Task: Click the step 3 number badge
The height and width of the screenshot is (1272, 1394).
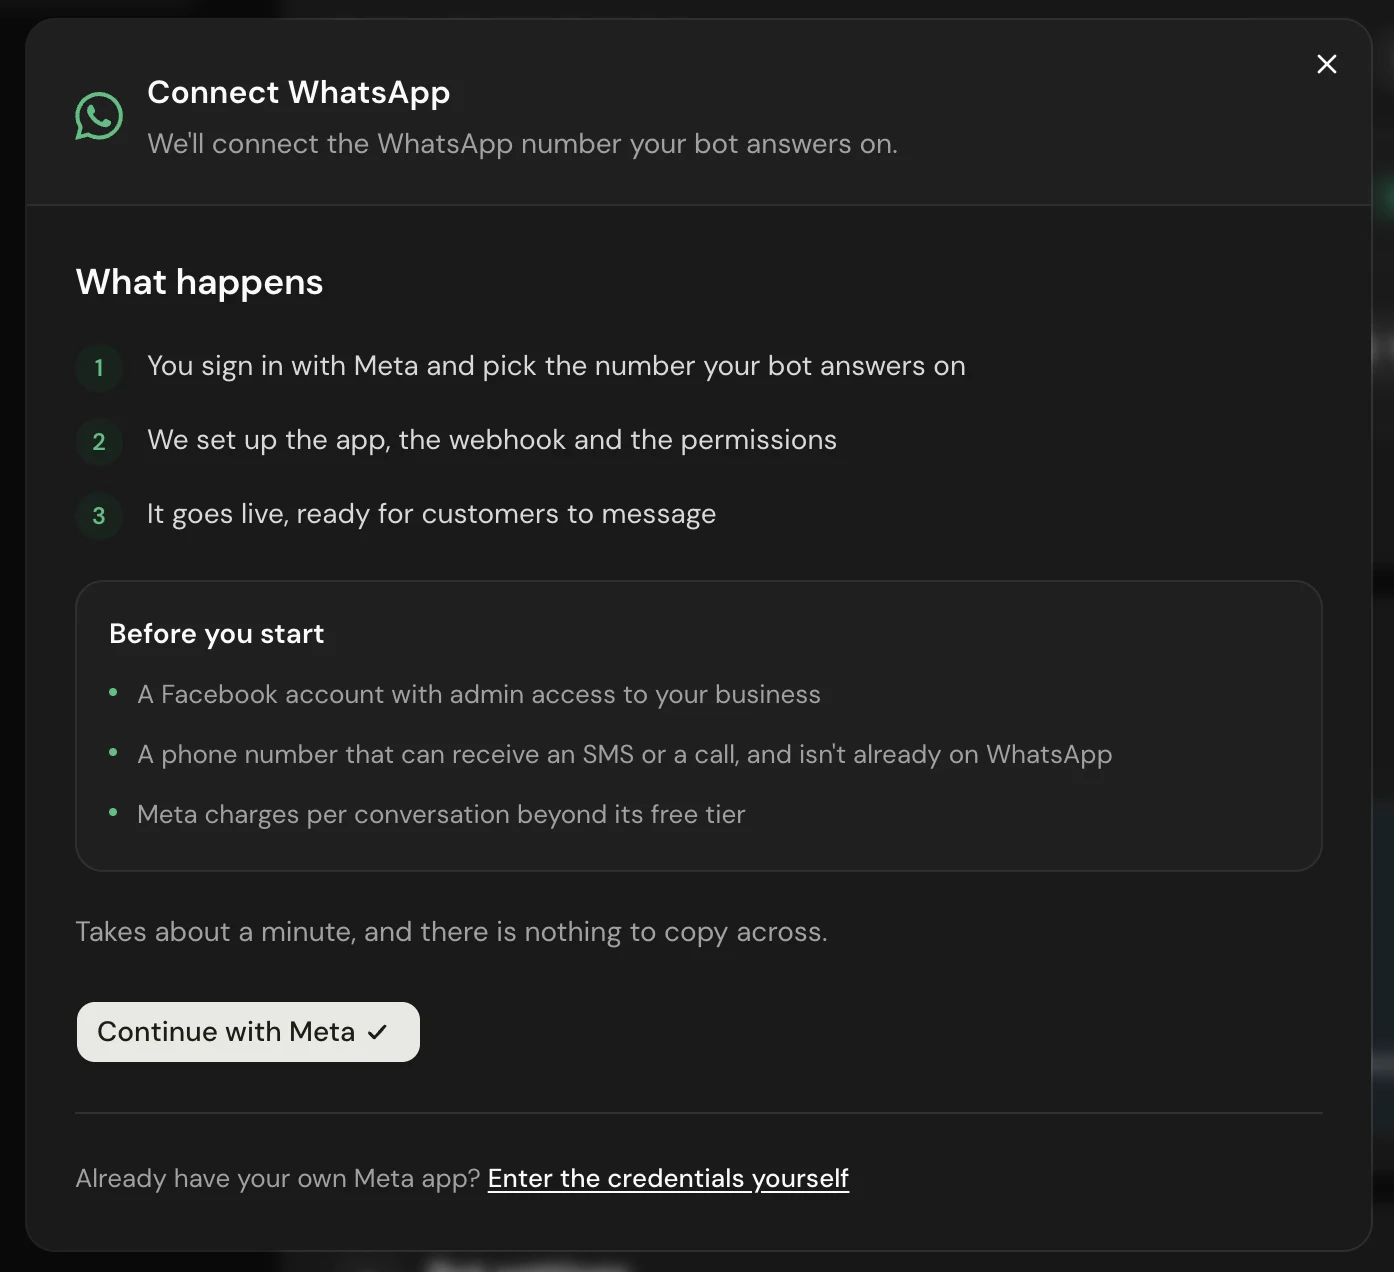Action: click(99, 515)
